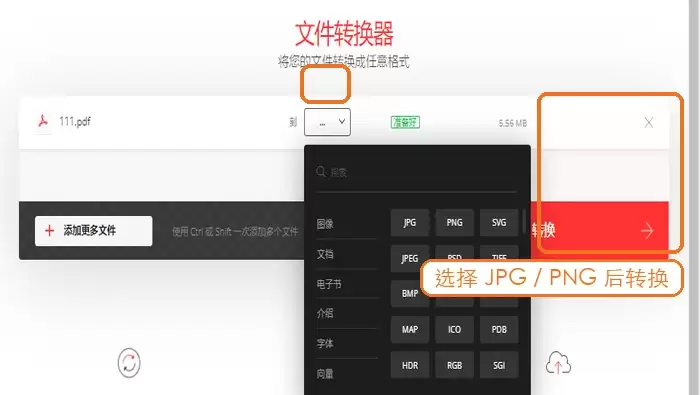Choose PDB format

pyautogui.click(x=499, y=329)
